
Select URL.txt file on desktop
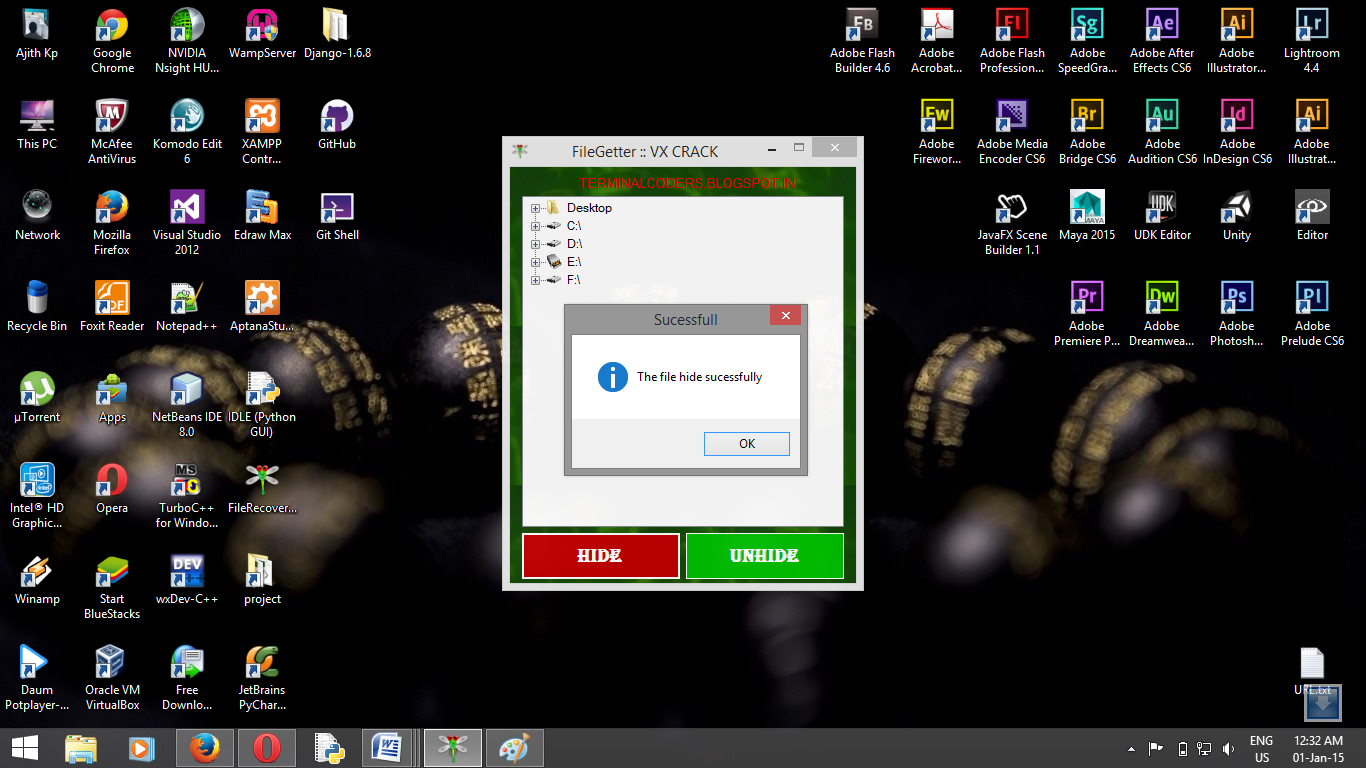1312,671
